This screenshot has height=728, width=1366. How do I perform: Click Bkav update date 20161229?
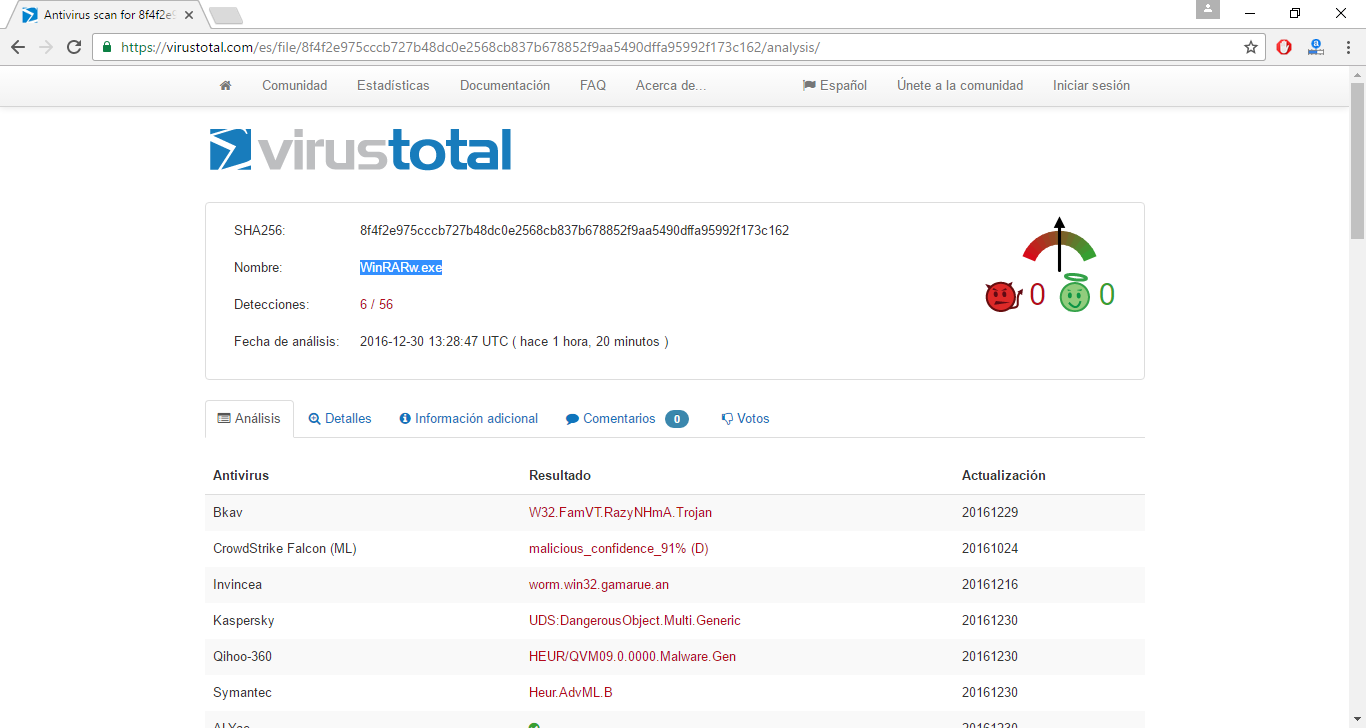(x=990, y=513)
